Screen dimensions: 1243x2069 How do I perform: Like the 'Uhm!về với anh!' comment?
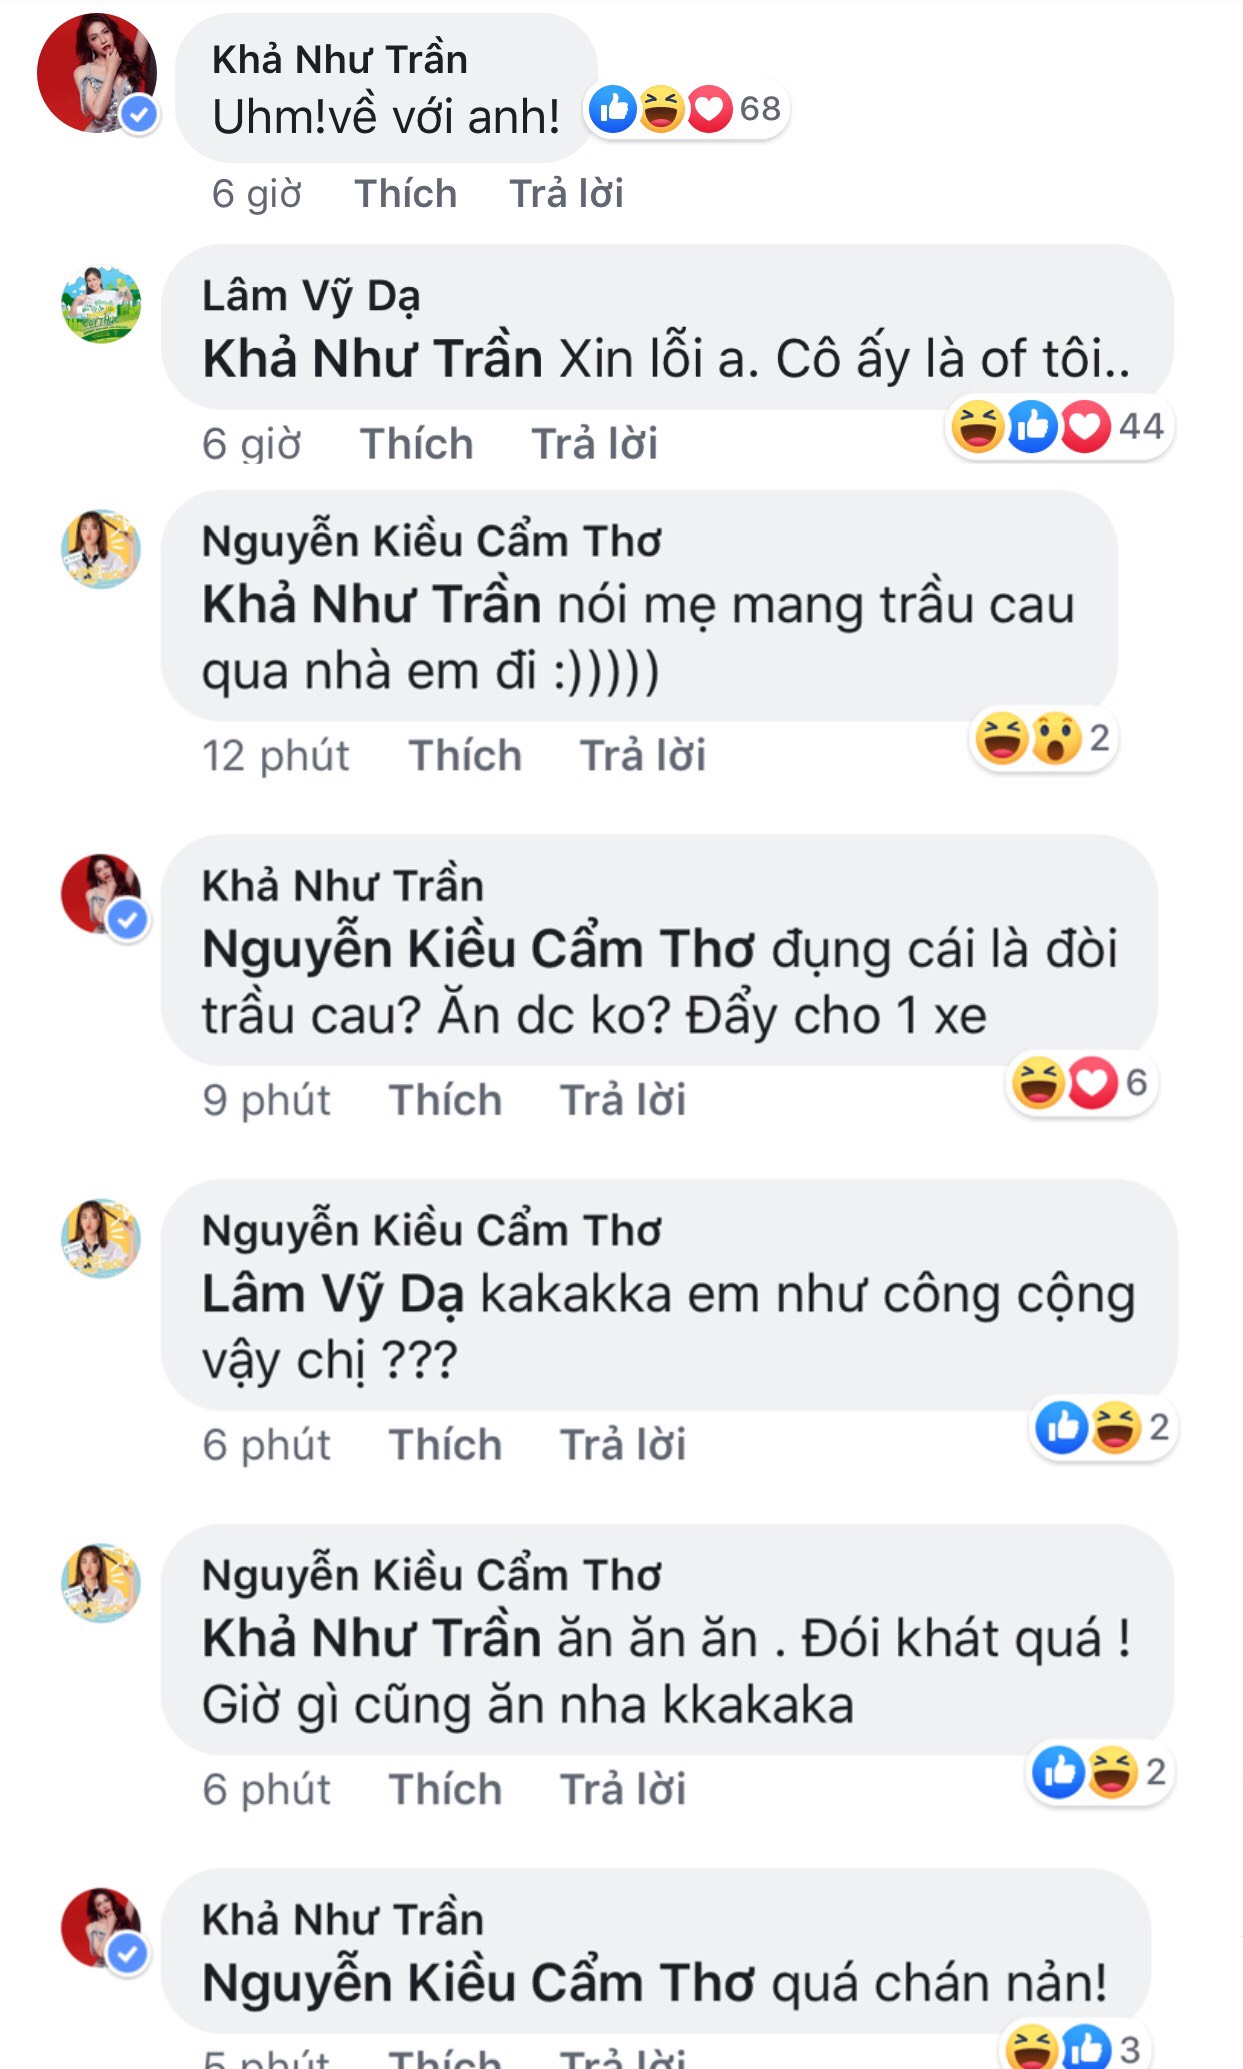(x=405, y=194)
